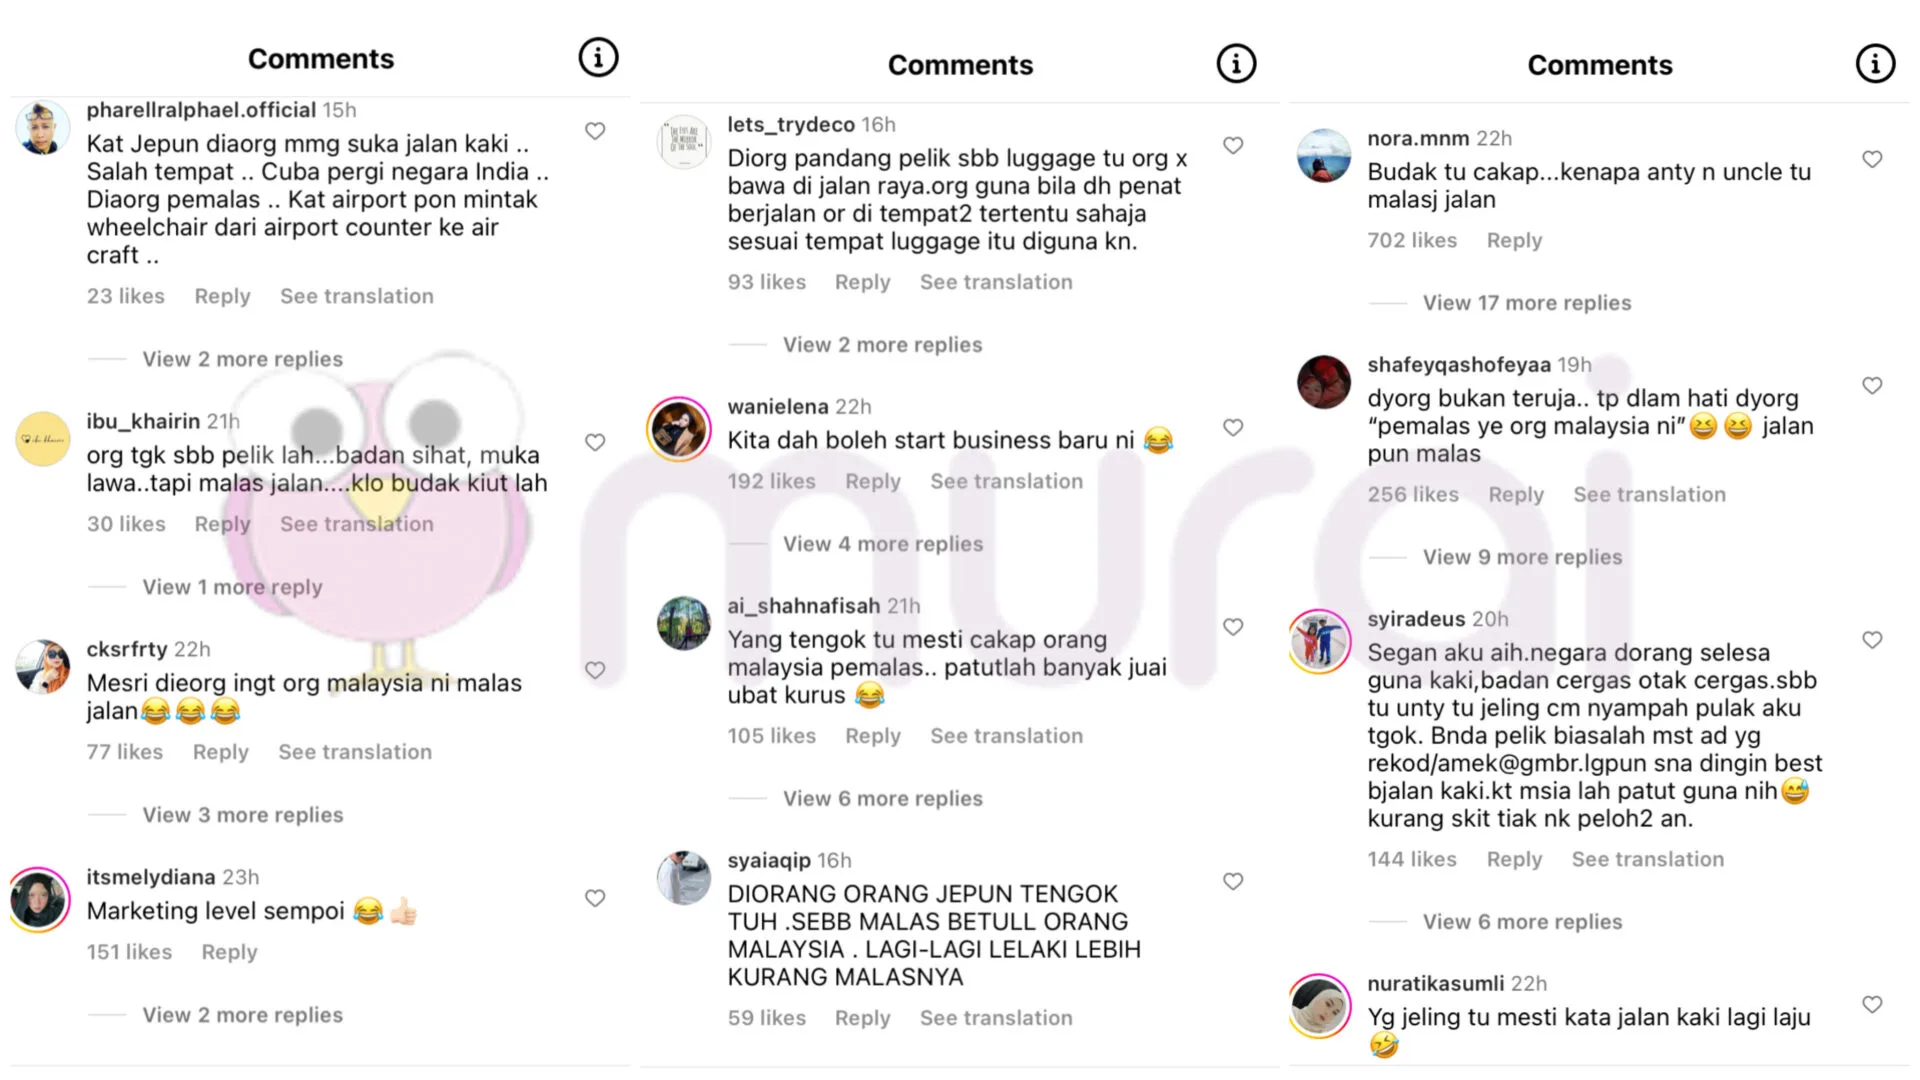Like nora.mnm's comment with the heart
The image size is (1920, 1080).
[1872, 159]
